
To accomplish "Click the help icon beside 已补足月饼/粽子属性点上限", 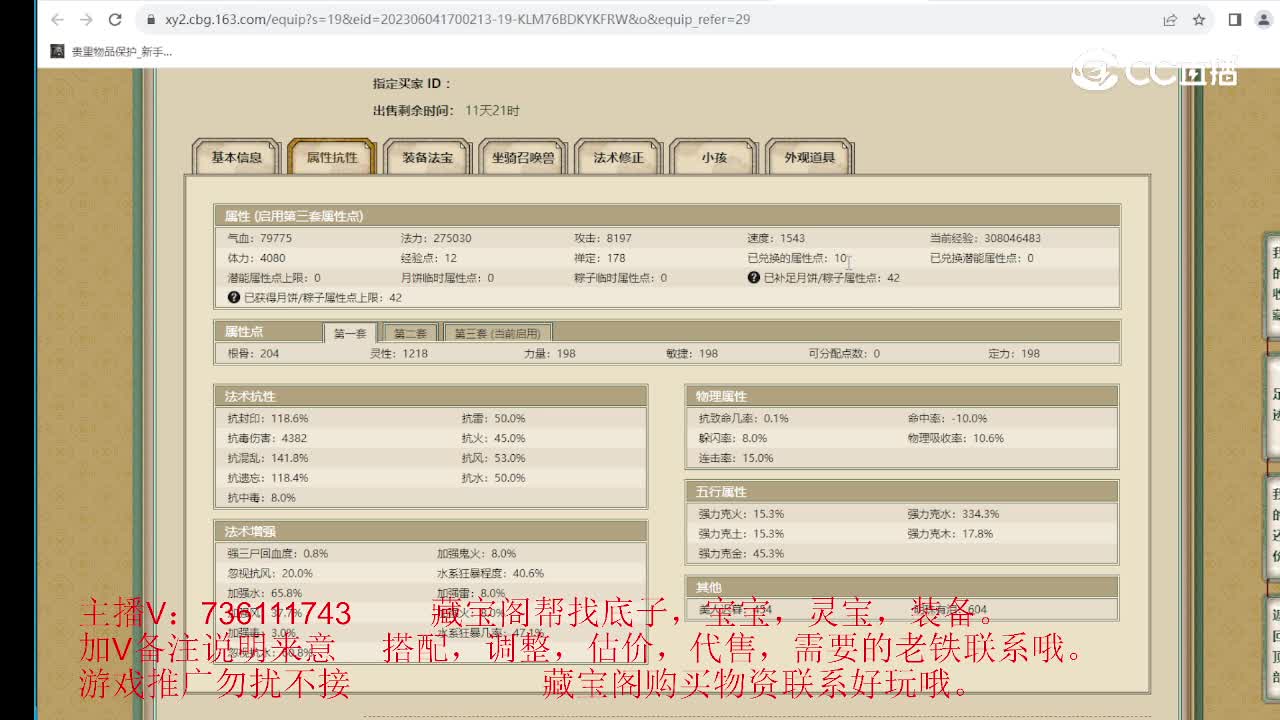I will click(x=753, y=277).
